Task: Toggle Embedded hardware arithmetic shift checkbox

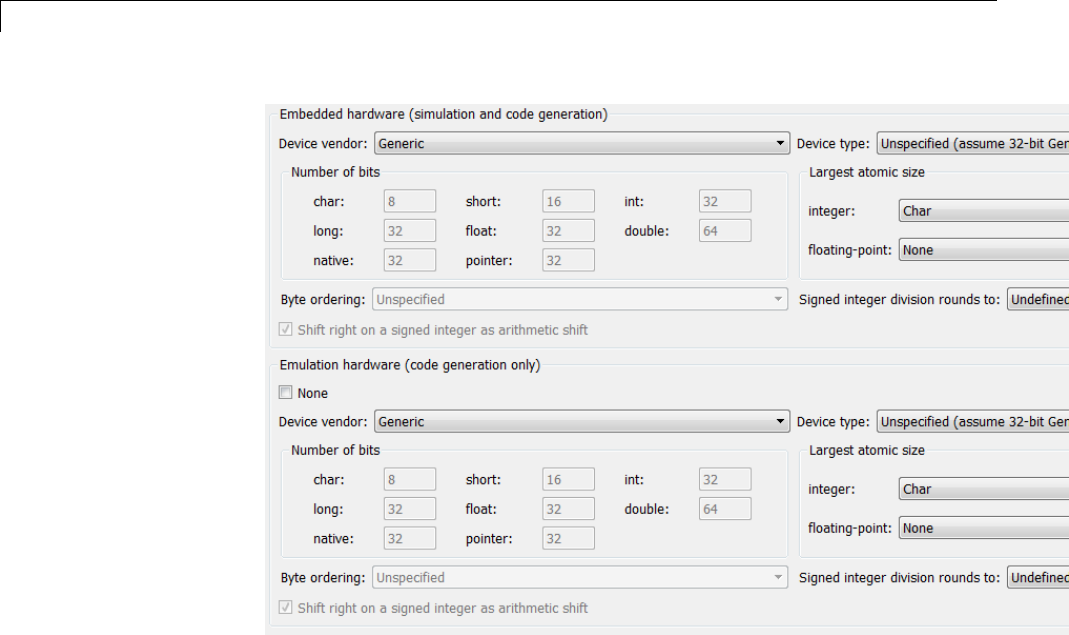Action: (286, 329)
